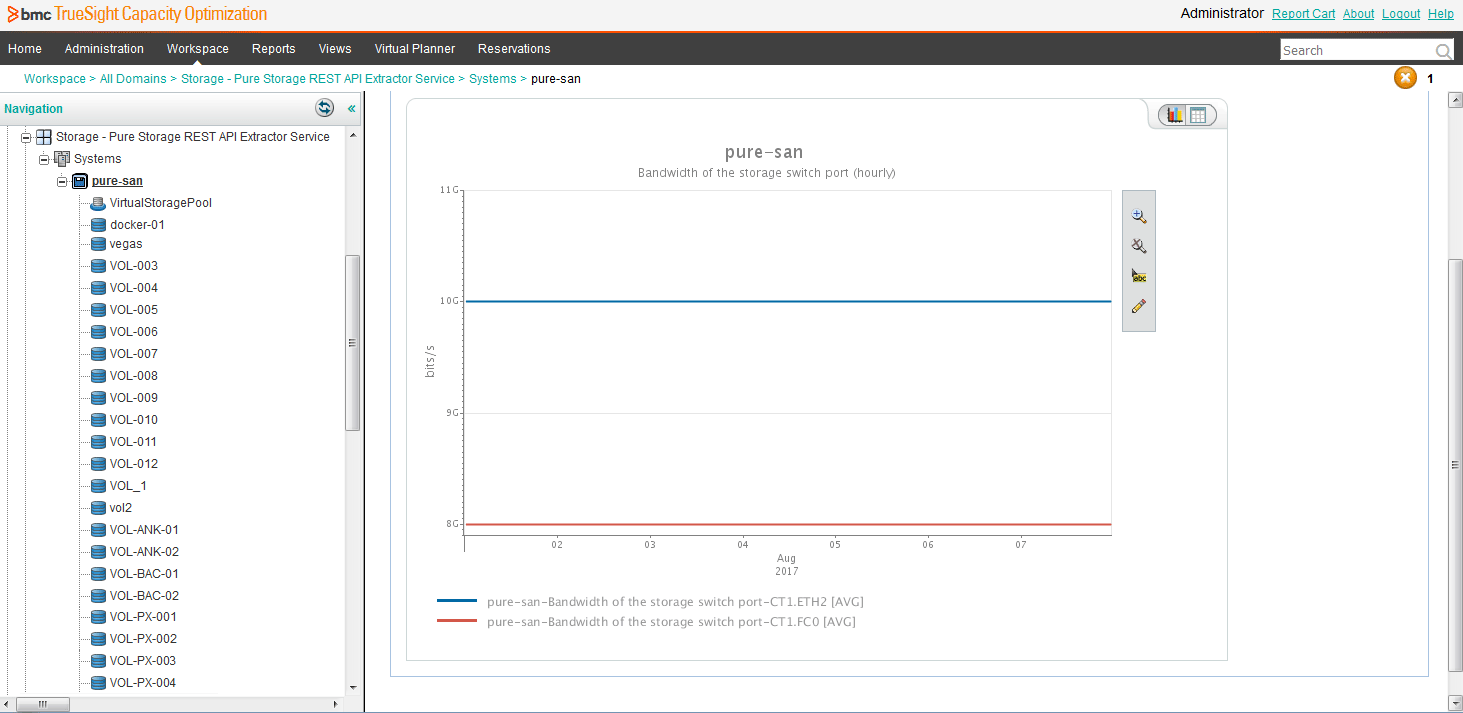The image size is (1463, 713).
Task: Select VOL-PX-001 in the tree
Action: (x=143, y=617)
